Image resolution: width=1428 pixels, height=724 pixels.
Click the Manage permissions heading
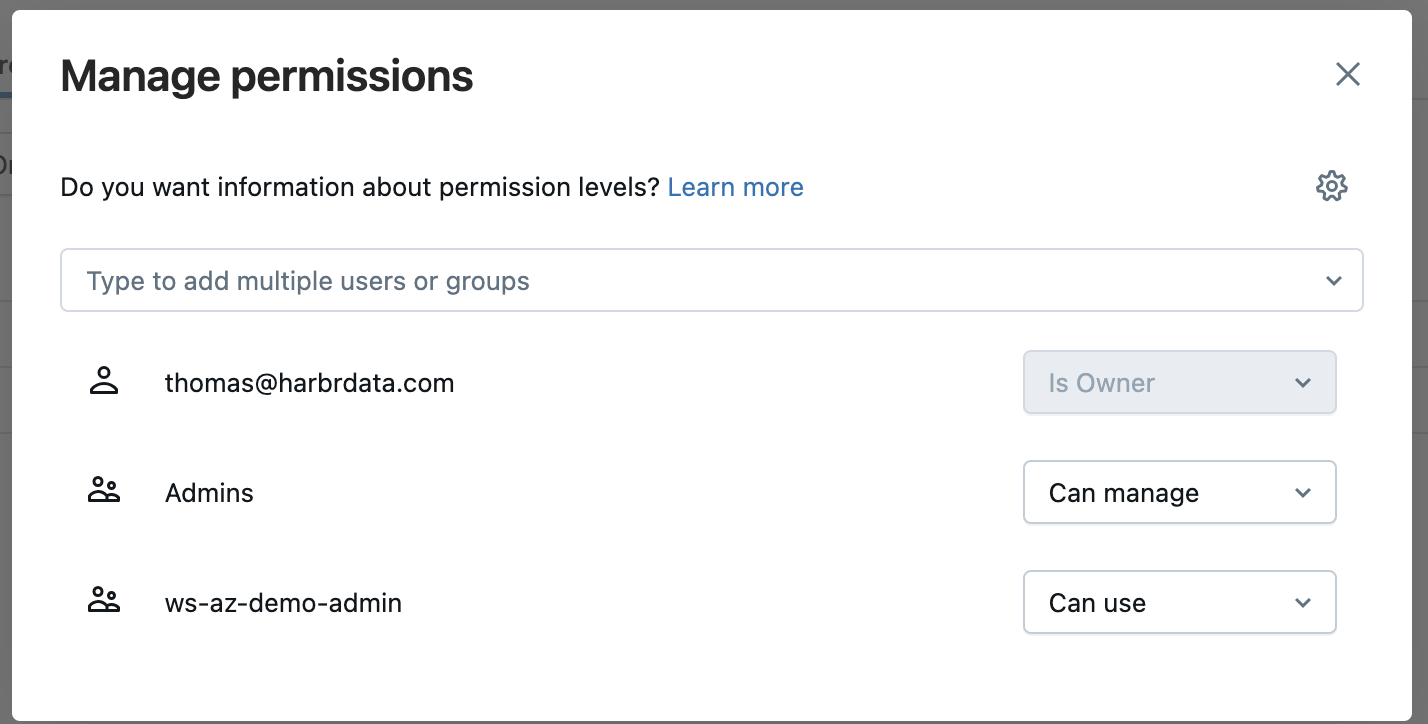267,76
